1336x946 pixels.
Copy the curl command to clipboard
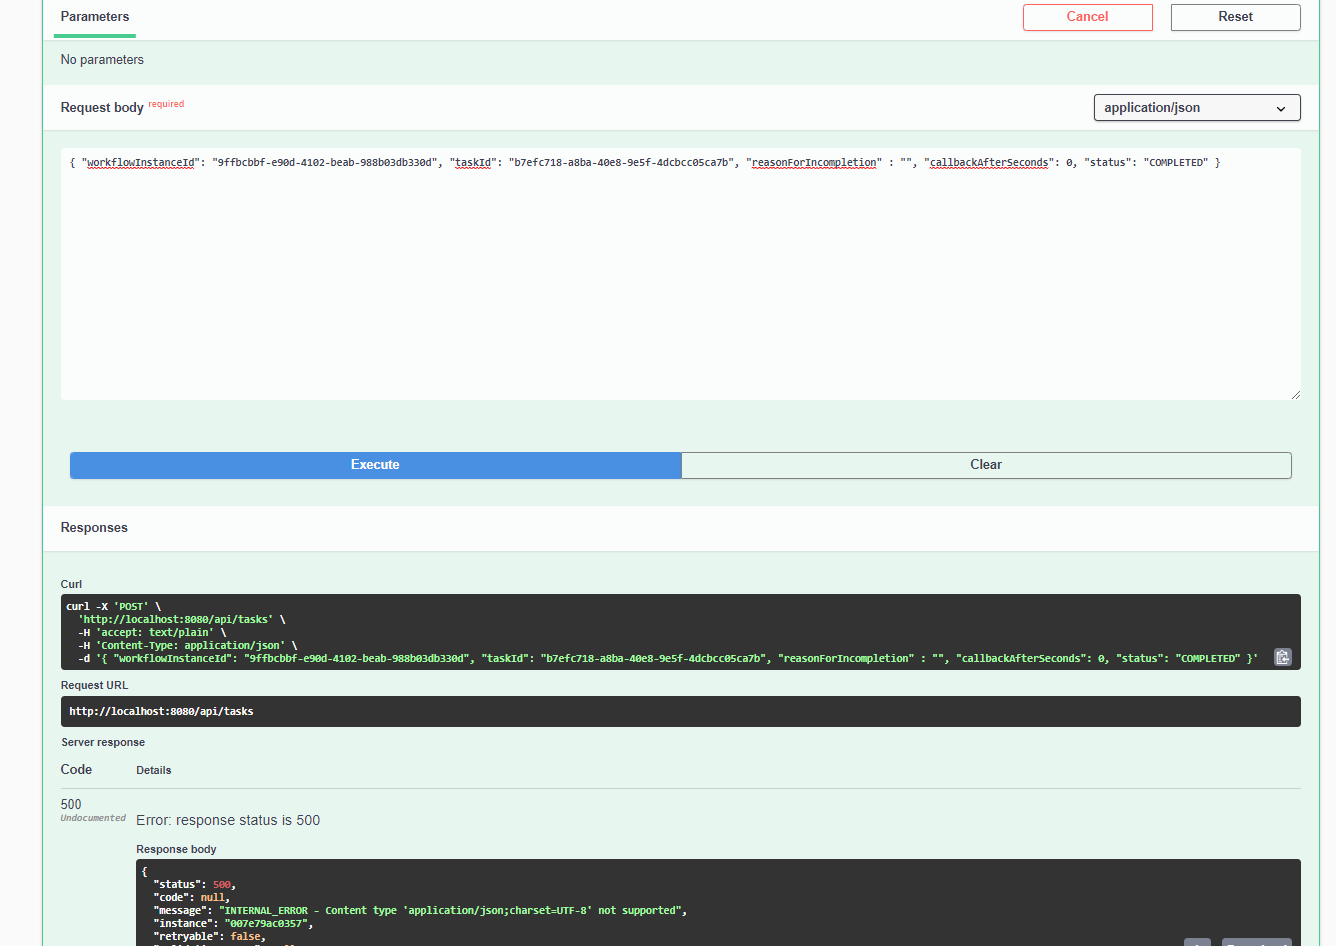[x=1283, y=657]
